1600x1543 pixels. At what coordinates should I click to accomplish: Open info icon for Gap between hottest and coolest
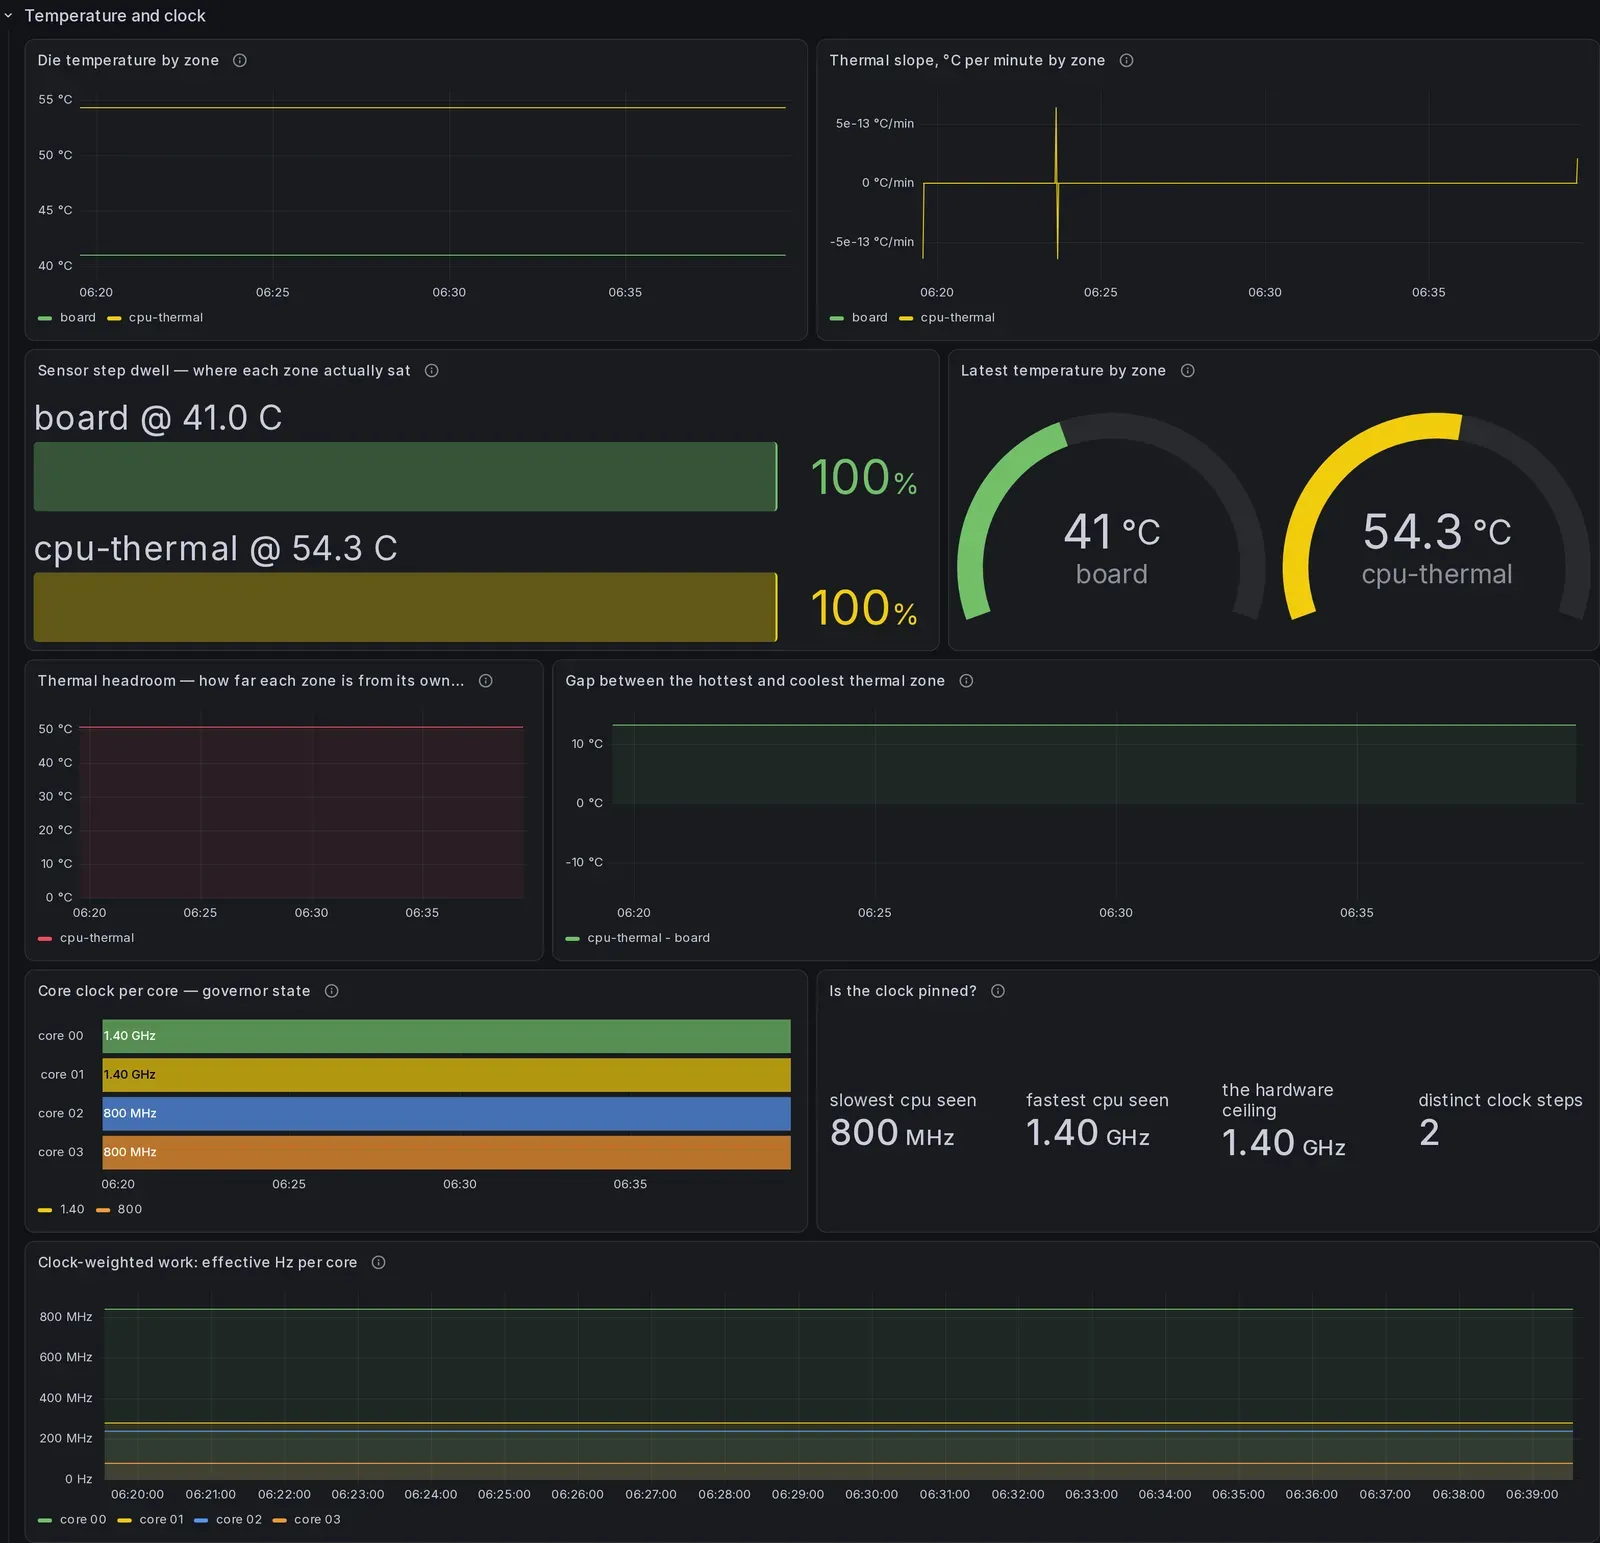(966, 681)
